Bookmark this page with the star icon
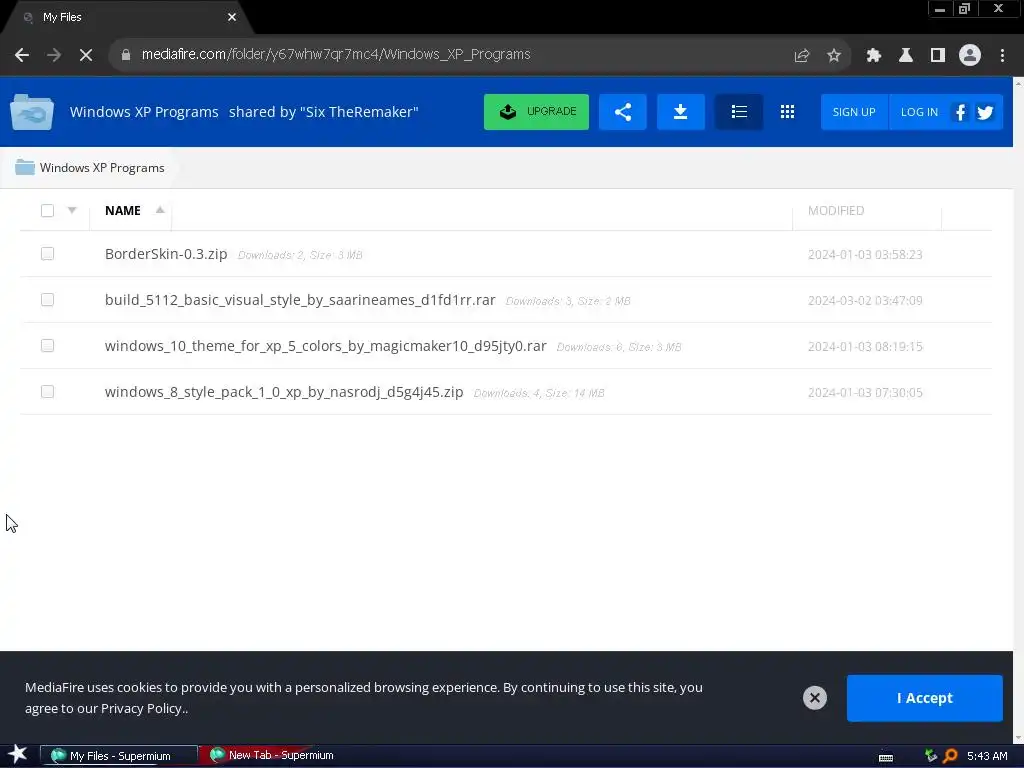1024x768 pixels. tap(833, 56)
